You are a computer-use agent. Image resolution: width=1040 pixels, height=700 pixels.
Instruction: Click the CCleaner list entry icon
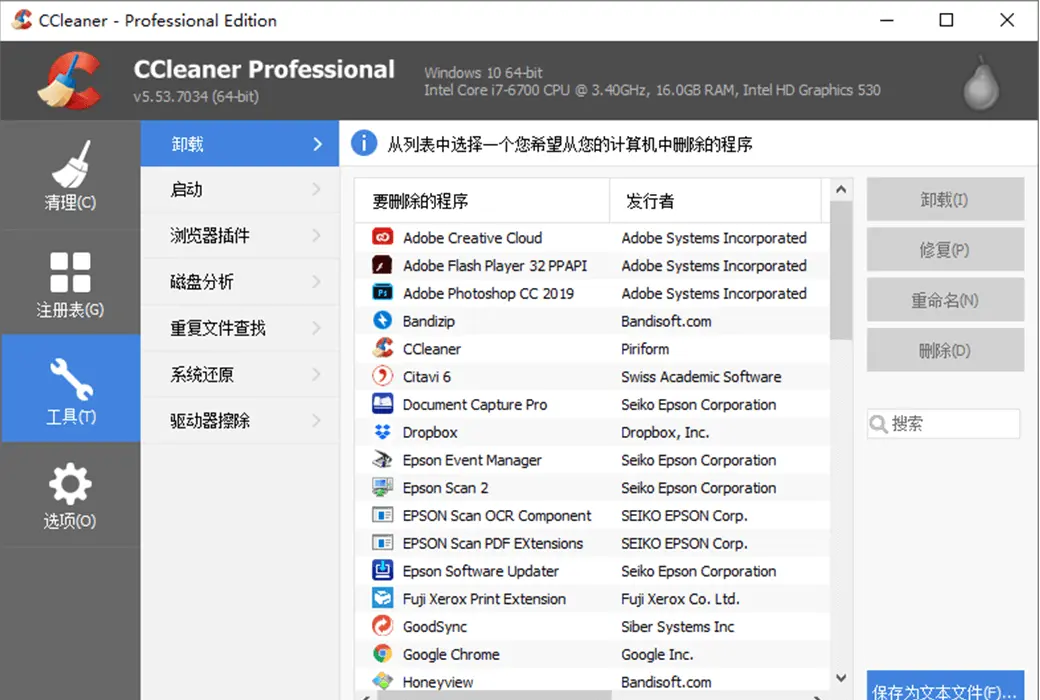(x=382, y=348)
